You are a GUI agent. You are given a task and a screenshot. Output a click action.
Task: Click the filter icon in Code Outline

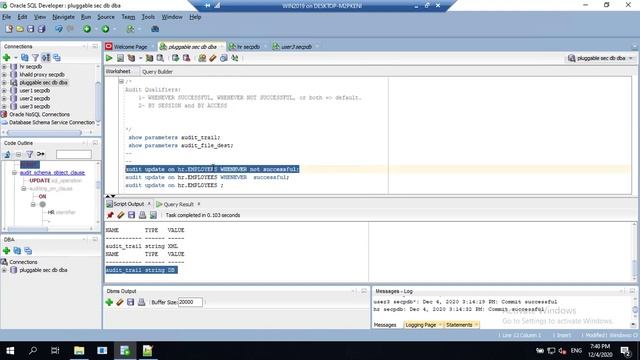click(x=29, y=154)
